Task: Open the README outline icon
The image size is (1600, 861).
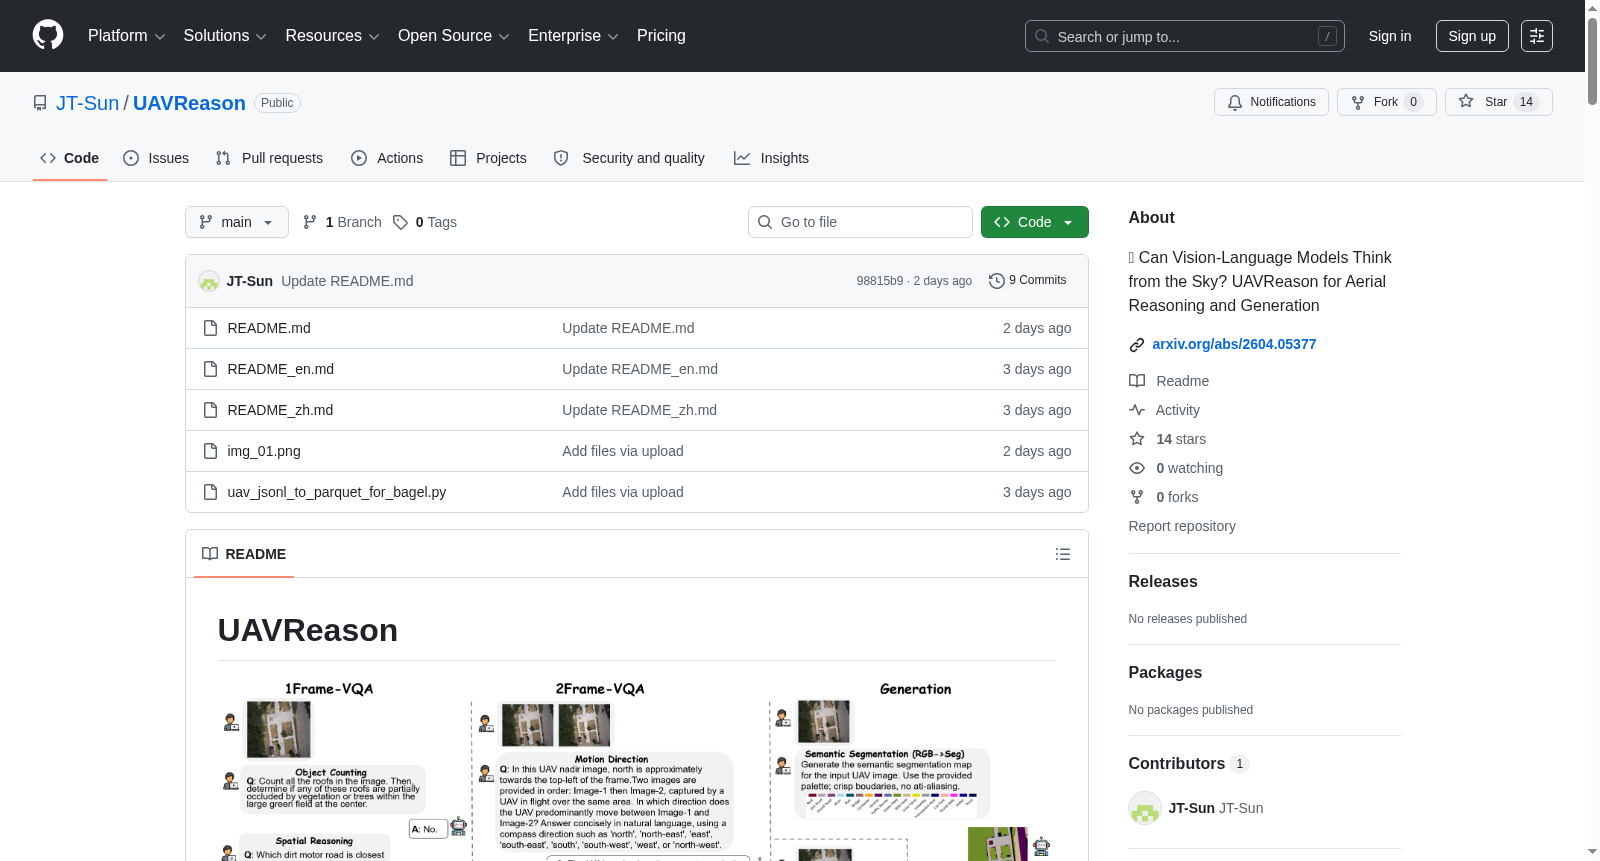Action: coord(1063,554)
